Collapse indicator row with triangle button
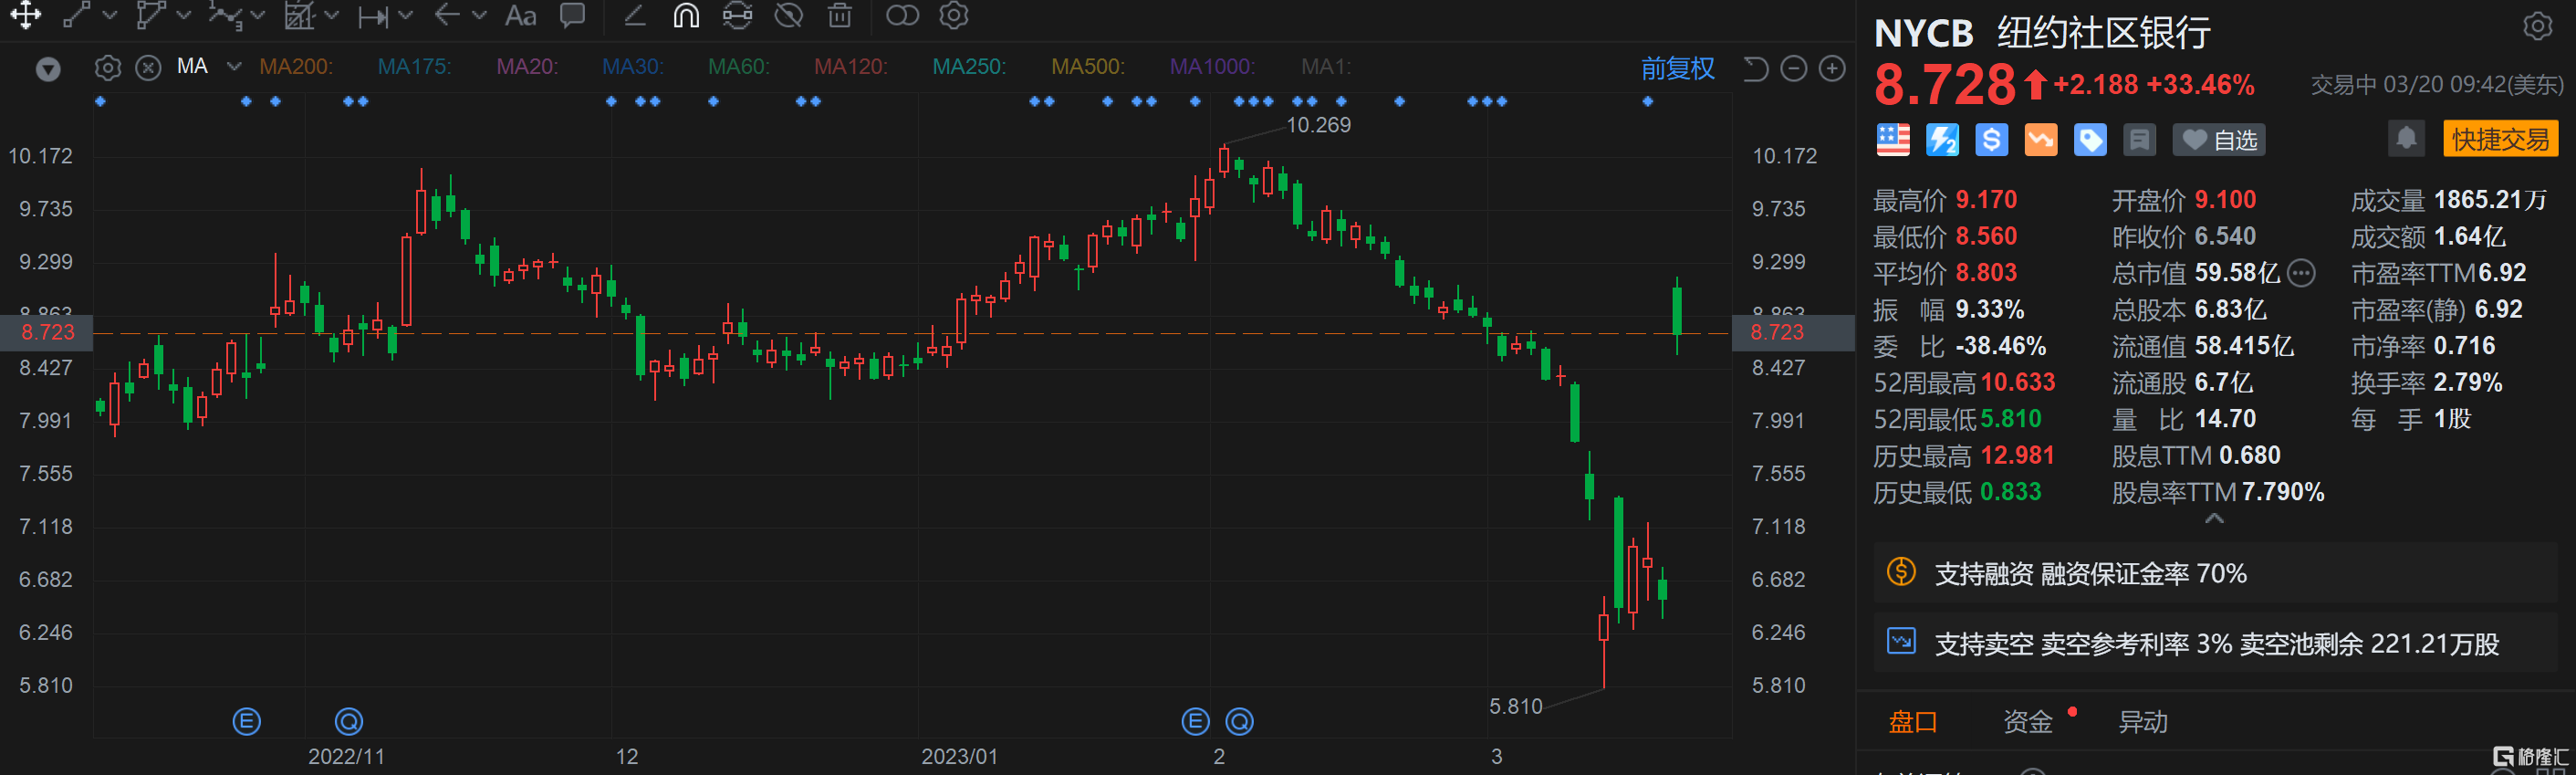Screen dimensions: 2576x775 coord(48,69)
